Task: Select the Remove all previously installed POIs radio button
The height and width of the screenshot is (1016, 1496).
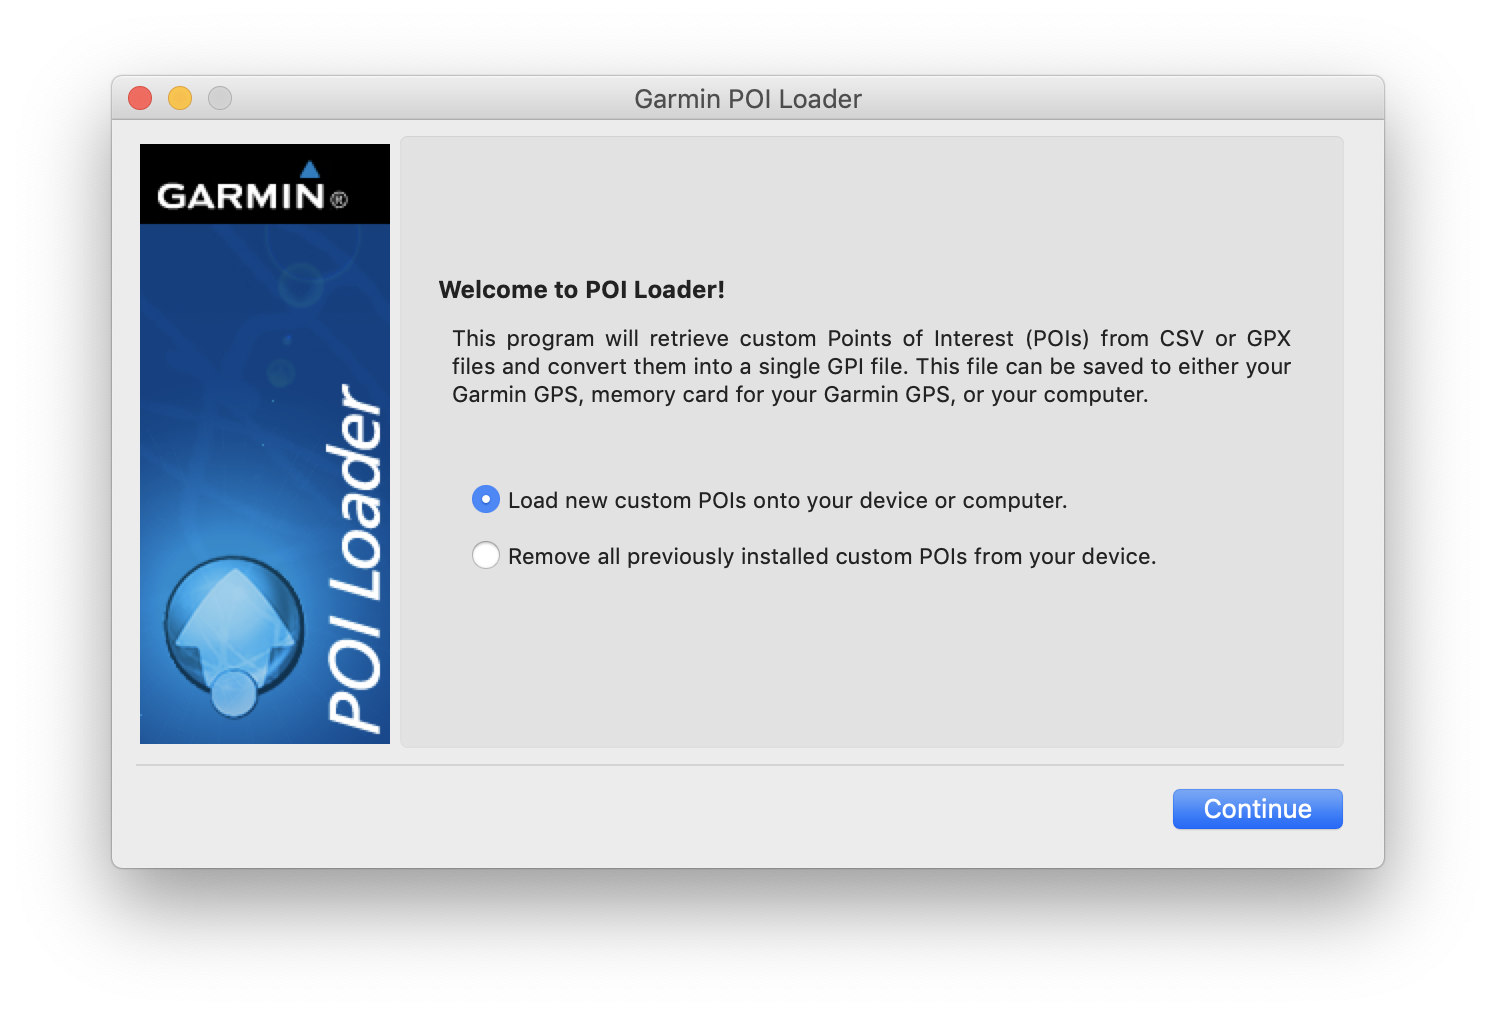Action: pos(486,555)
